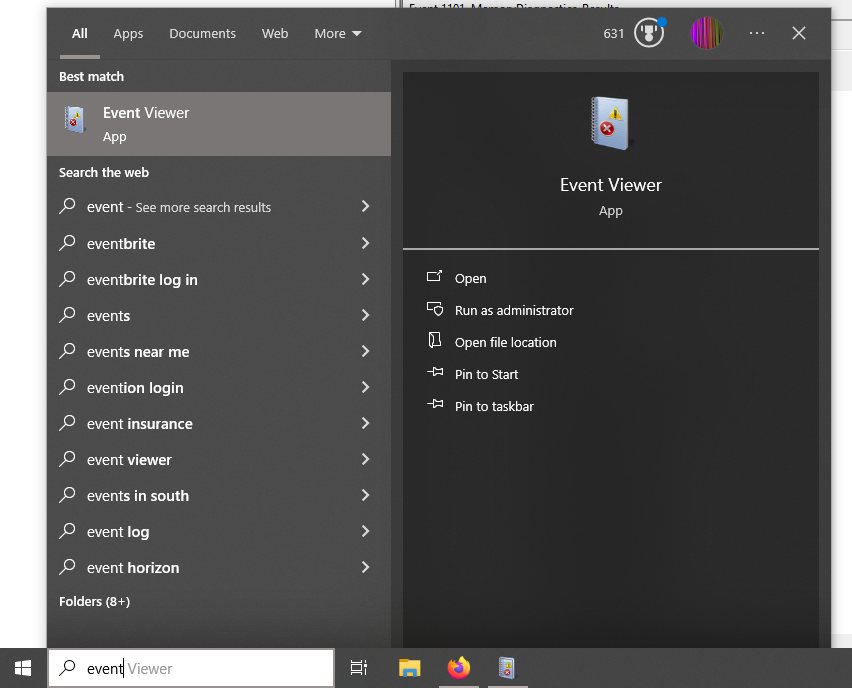Click the colorful profile avatar icon
Image resolution: width=852 pixels, height=688 pixels.
(x=706, y=32)
